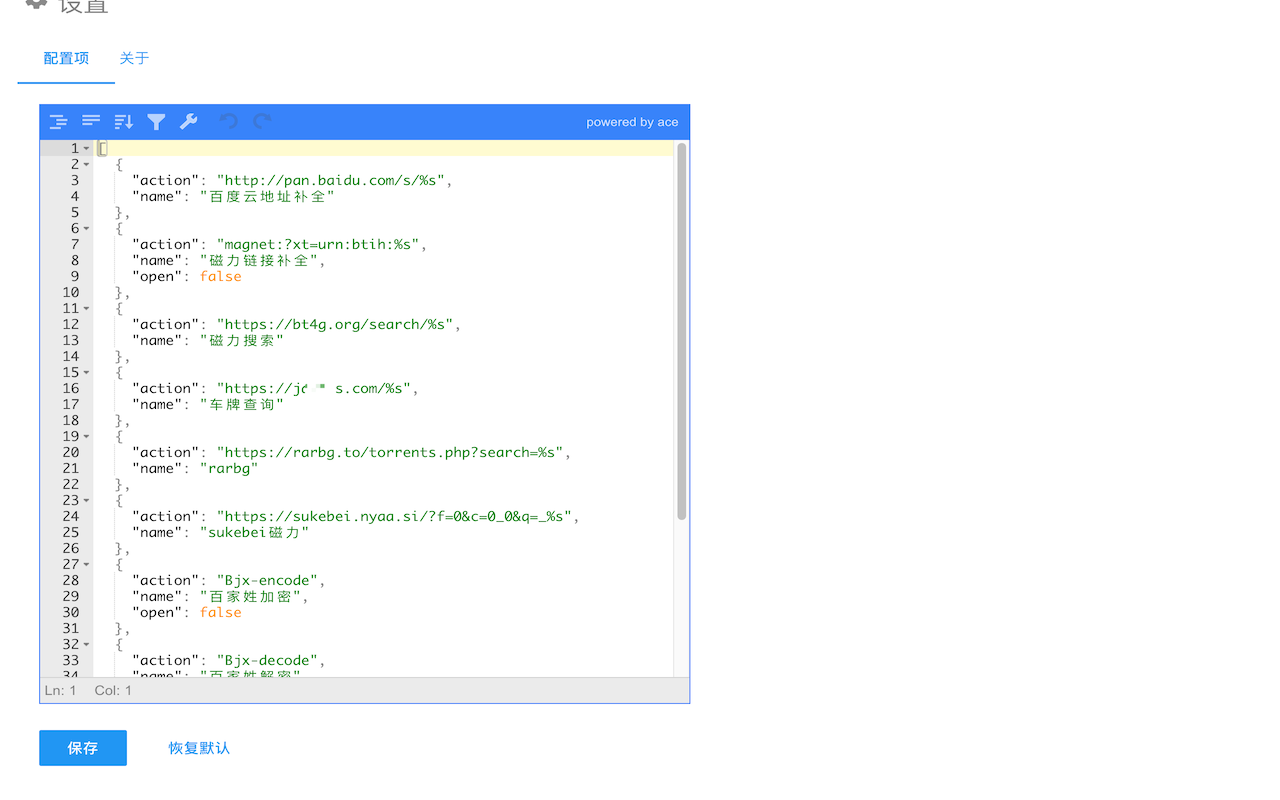The height and width of the screenshot is (800, 1280).
Task: Click the "magnet:?xt=urn:btih:%s" action value
Action: (318, 245)
